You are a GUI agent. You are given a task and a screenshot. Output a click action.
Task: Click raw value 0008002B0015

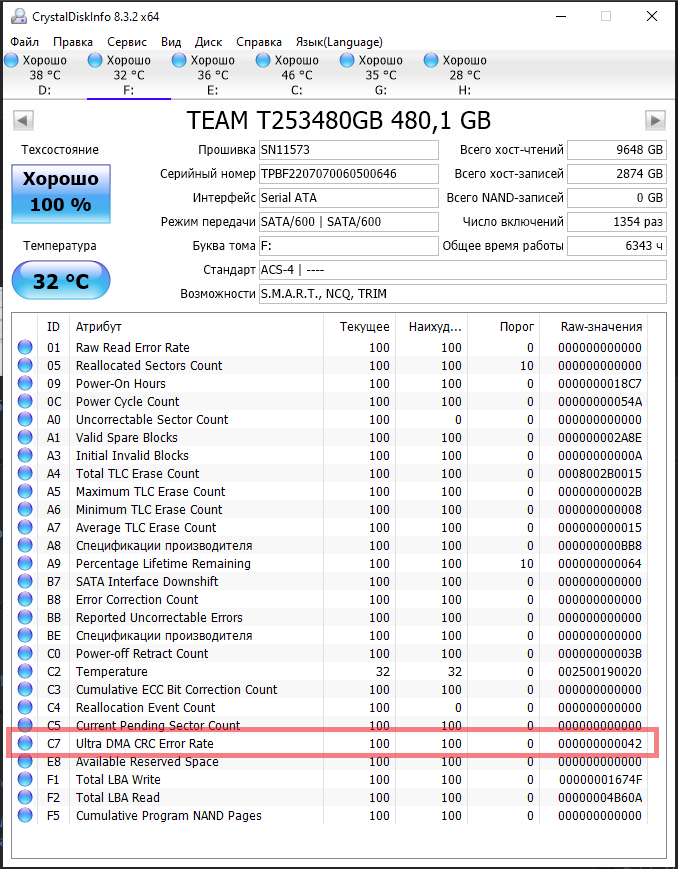point(600,474)
